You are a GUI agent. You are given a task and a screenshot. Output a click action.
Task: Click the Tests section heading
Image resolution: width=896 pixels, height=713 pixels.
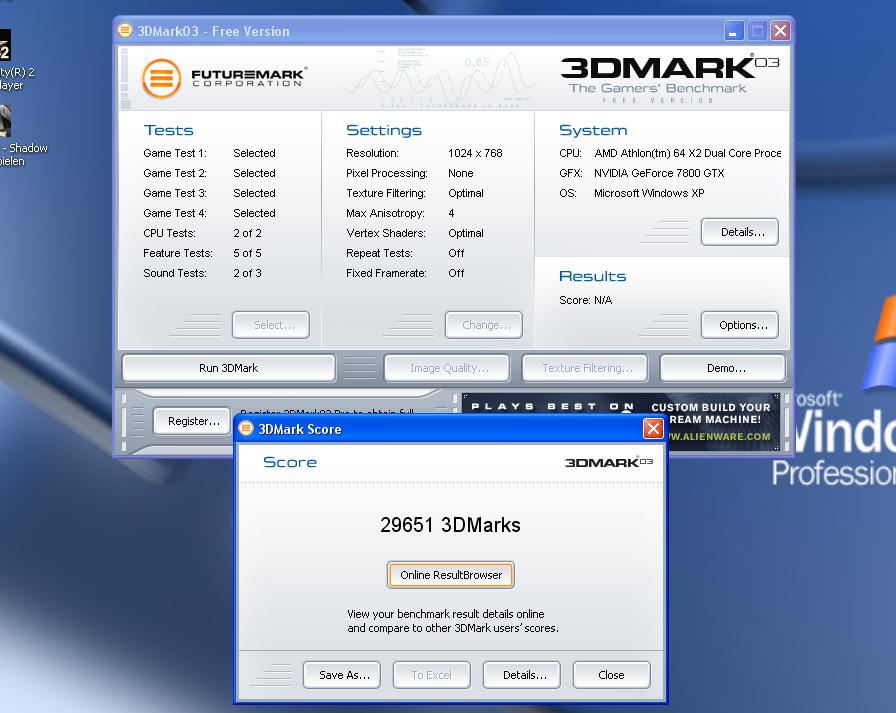169,130
